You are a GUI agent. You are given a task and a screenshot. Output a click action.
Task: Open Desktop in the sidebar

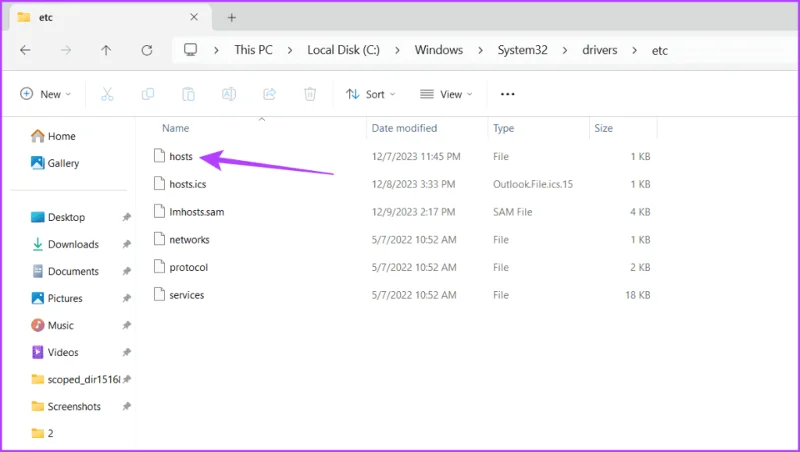58,217
